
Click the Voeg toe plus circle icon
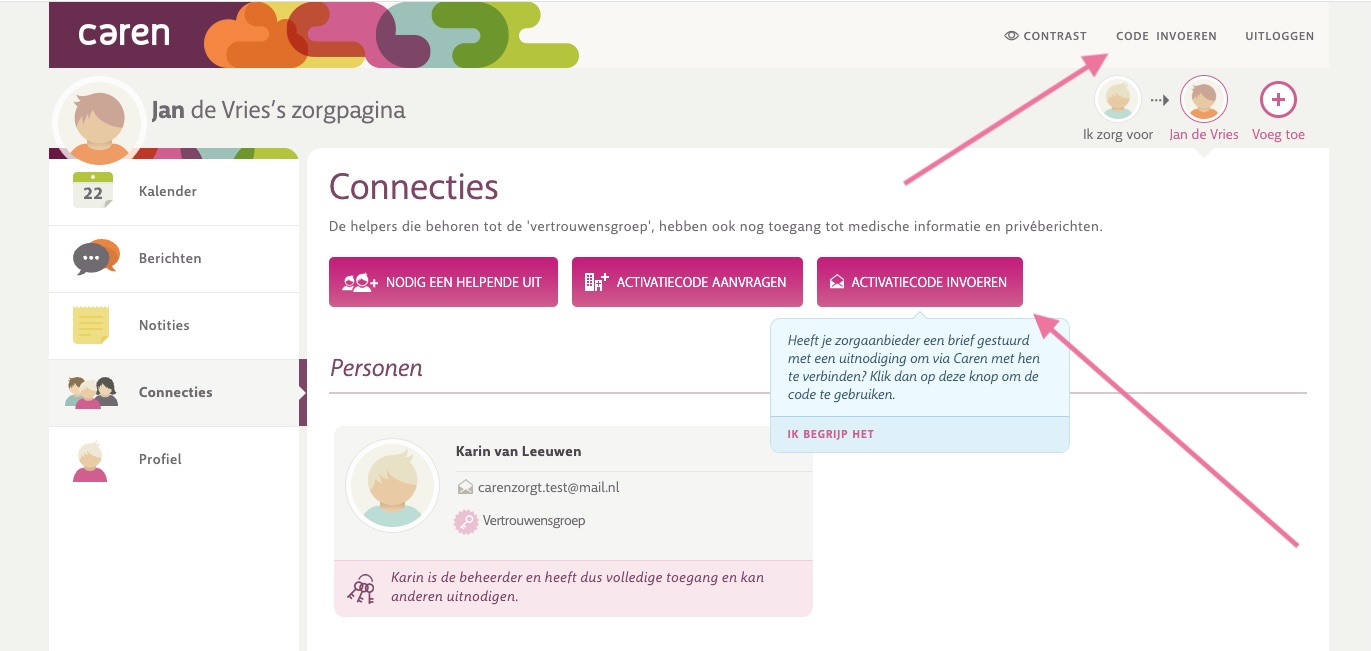tap(1278, 99)
